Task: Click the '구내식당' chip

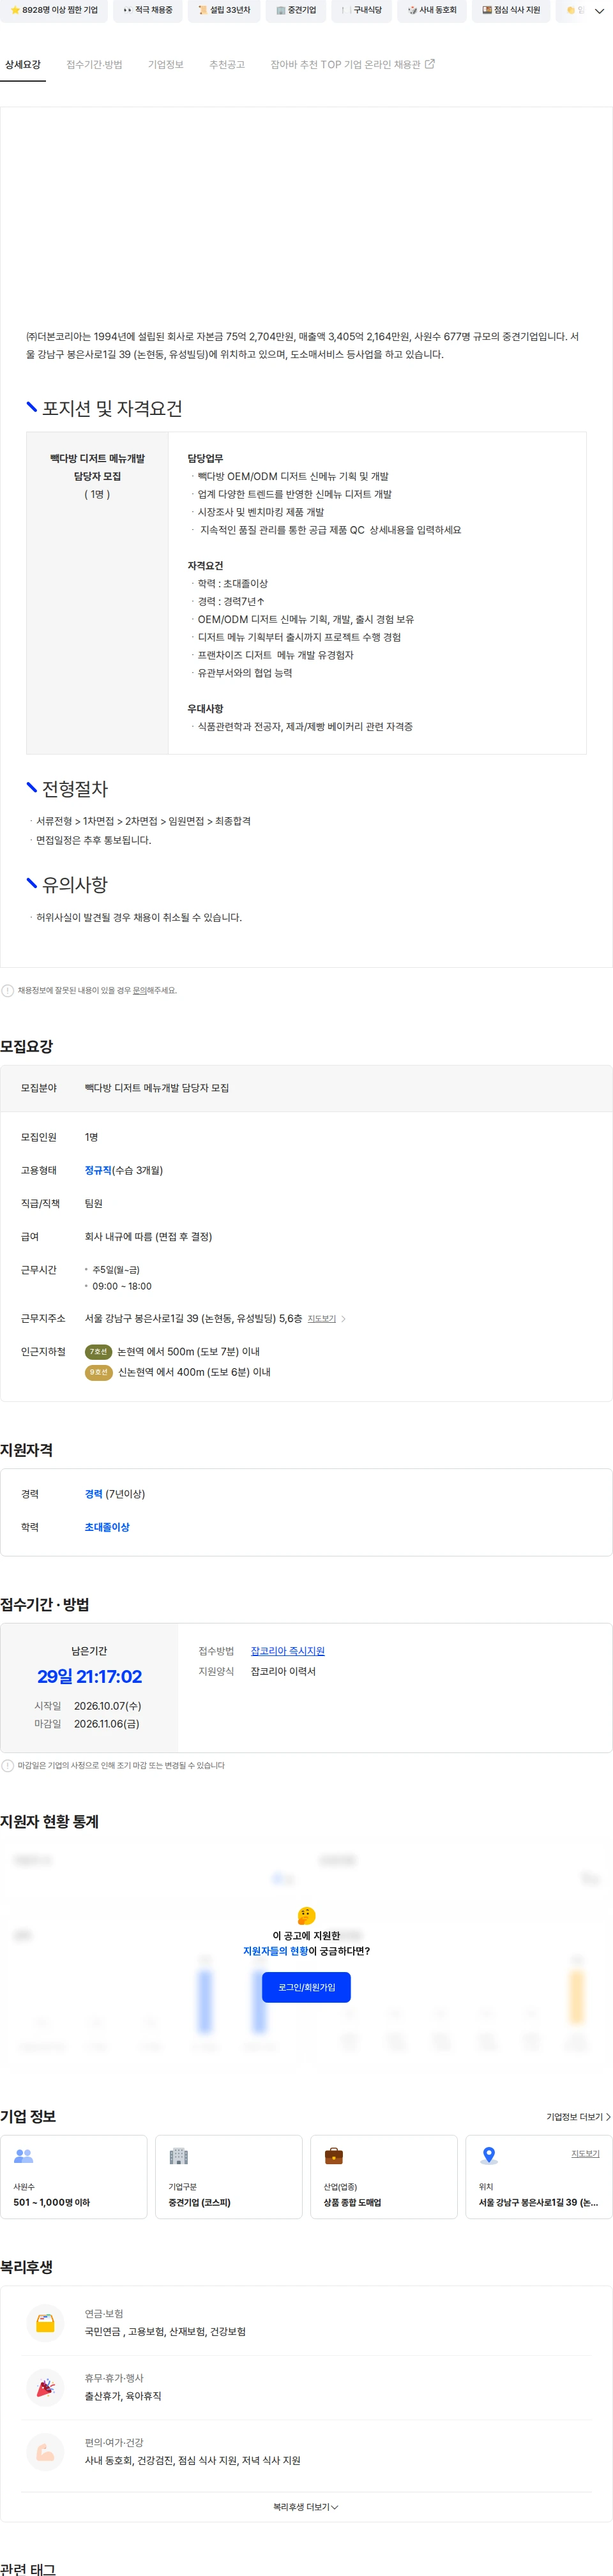Action: pyautogui.click(x=361, y=10)
